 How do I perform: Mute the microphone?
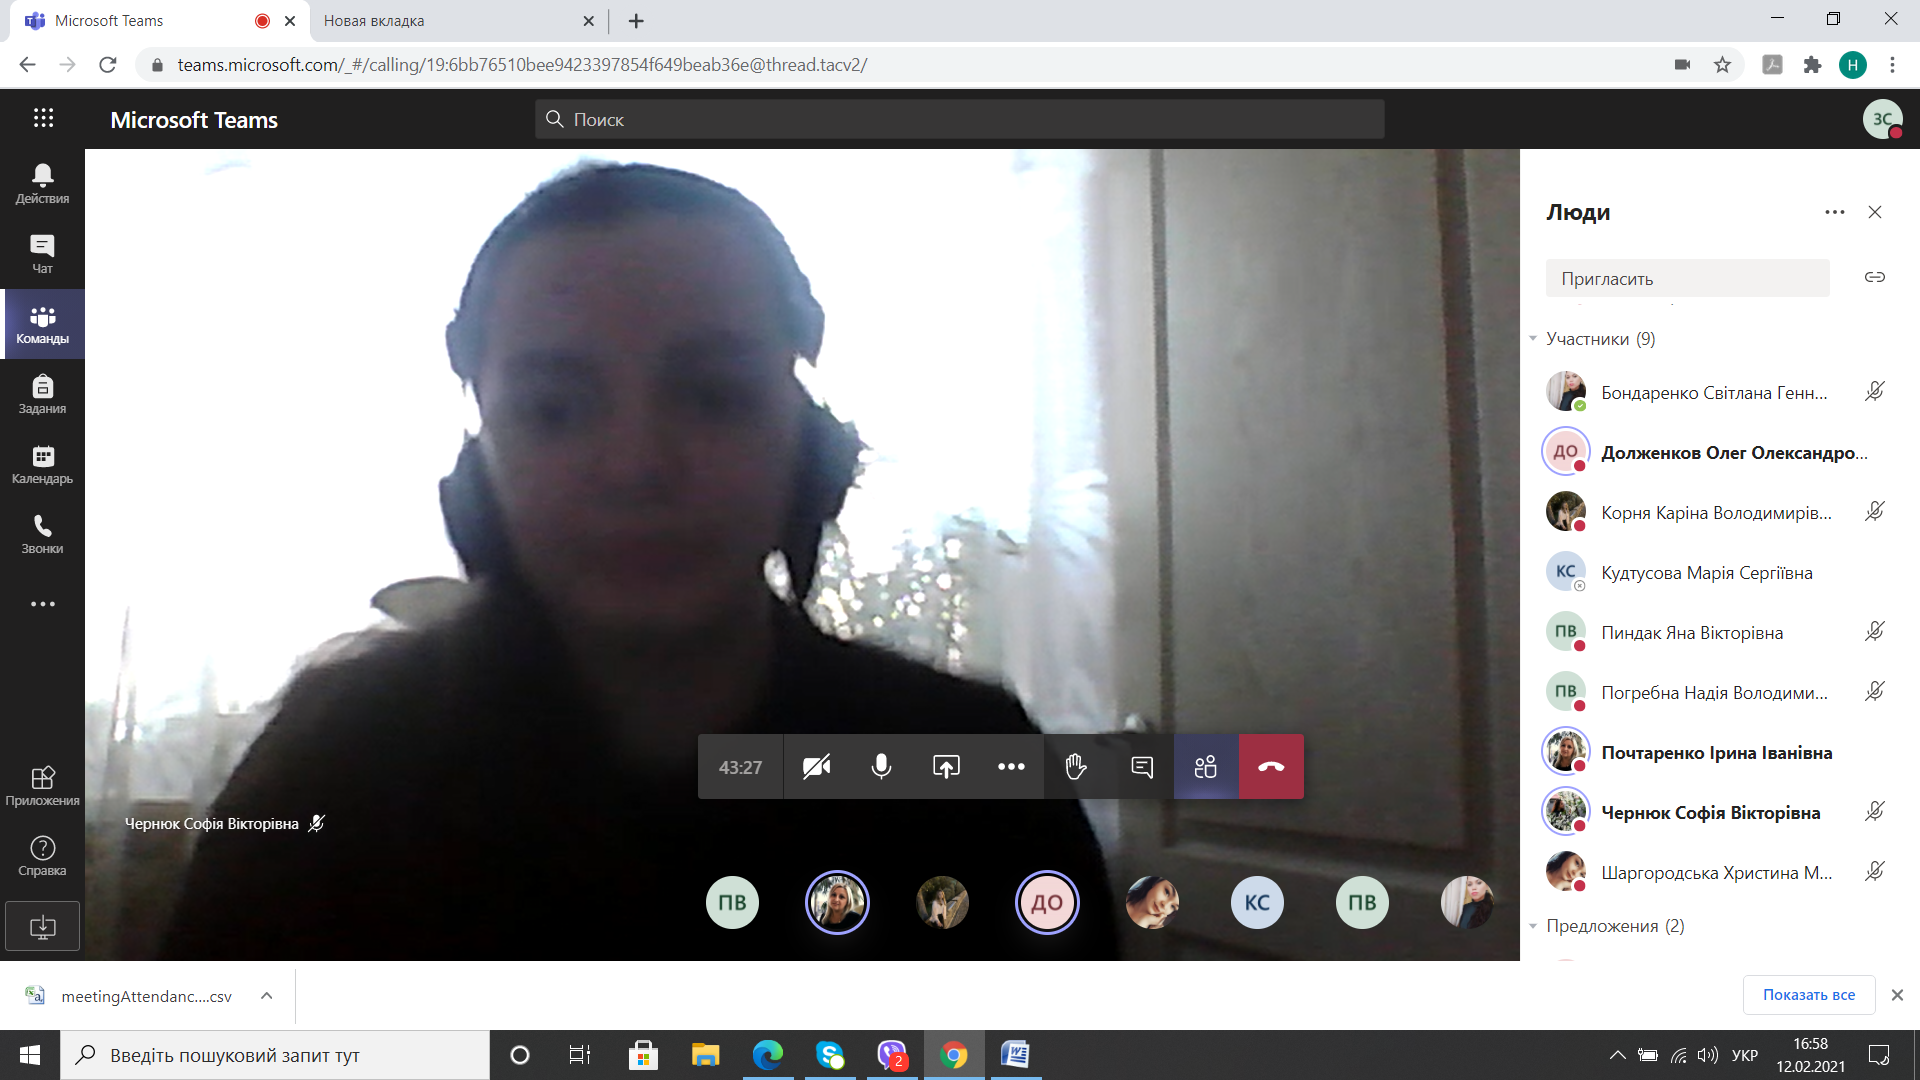(881, 767)
